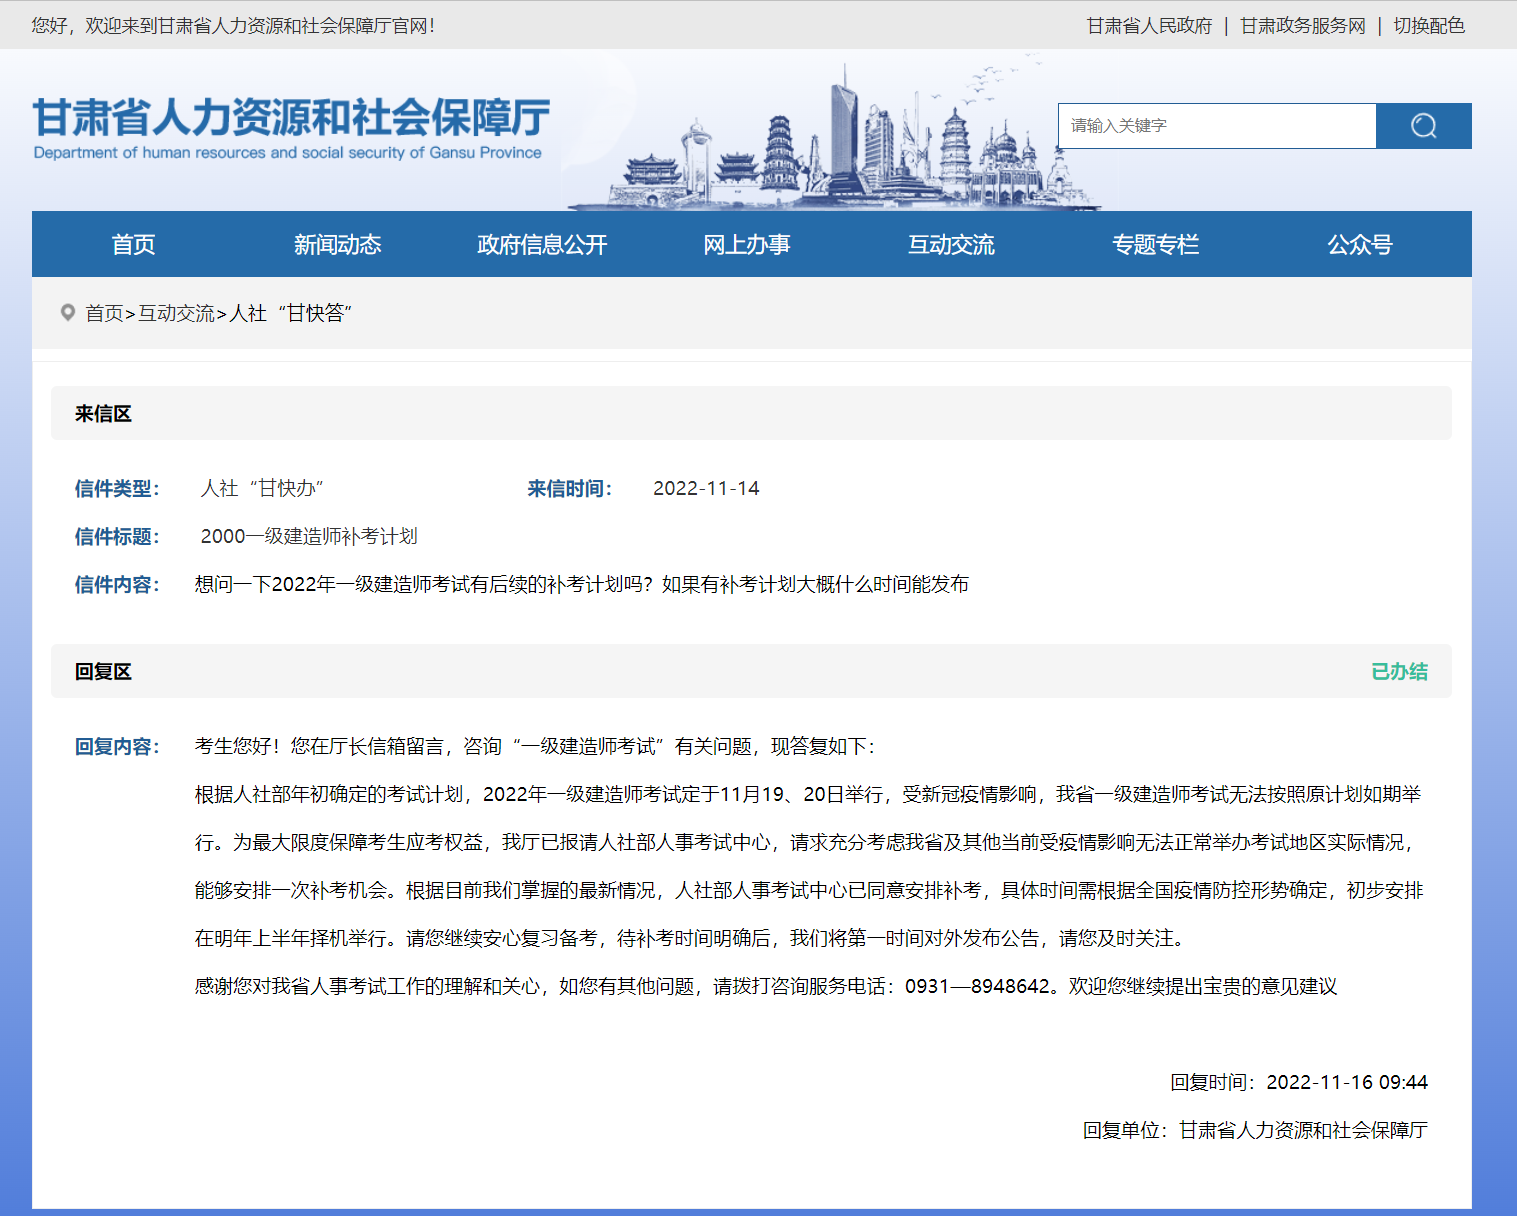
Task: Click the letter date 2022-11-14
Action: pyautogui.click(x=706, y=488)
